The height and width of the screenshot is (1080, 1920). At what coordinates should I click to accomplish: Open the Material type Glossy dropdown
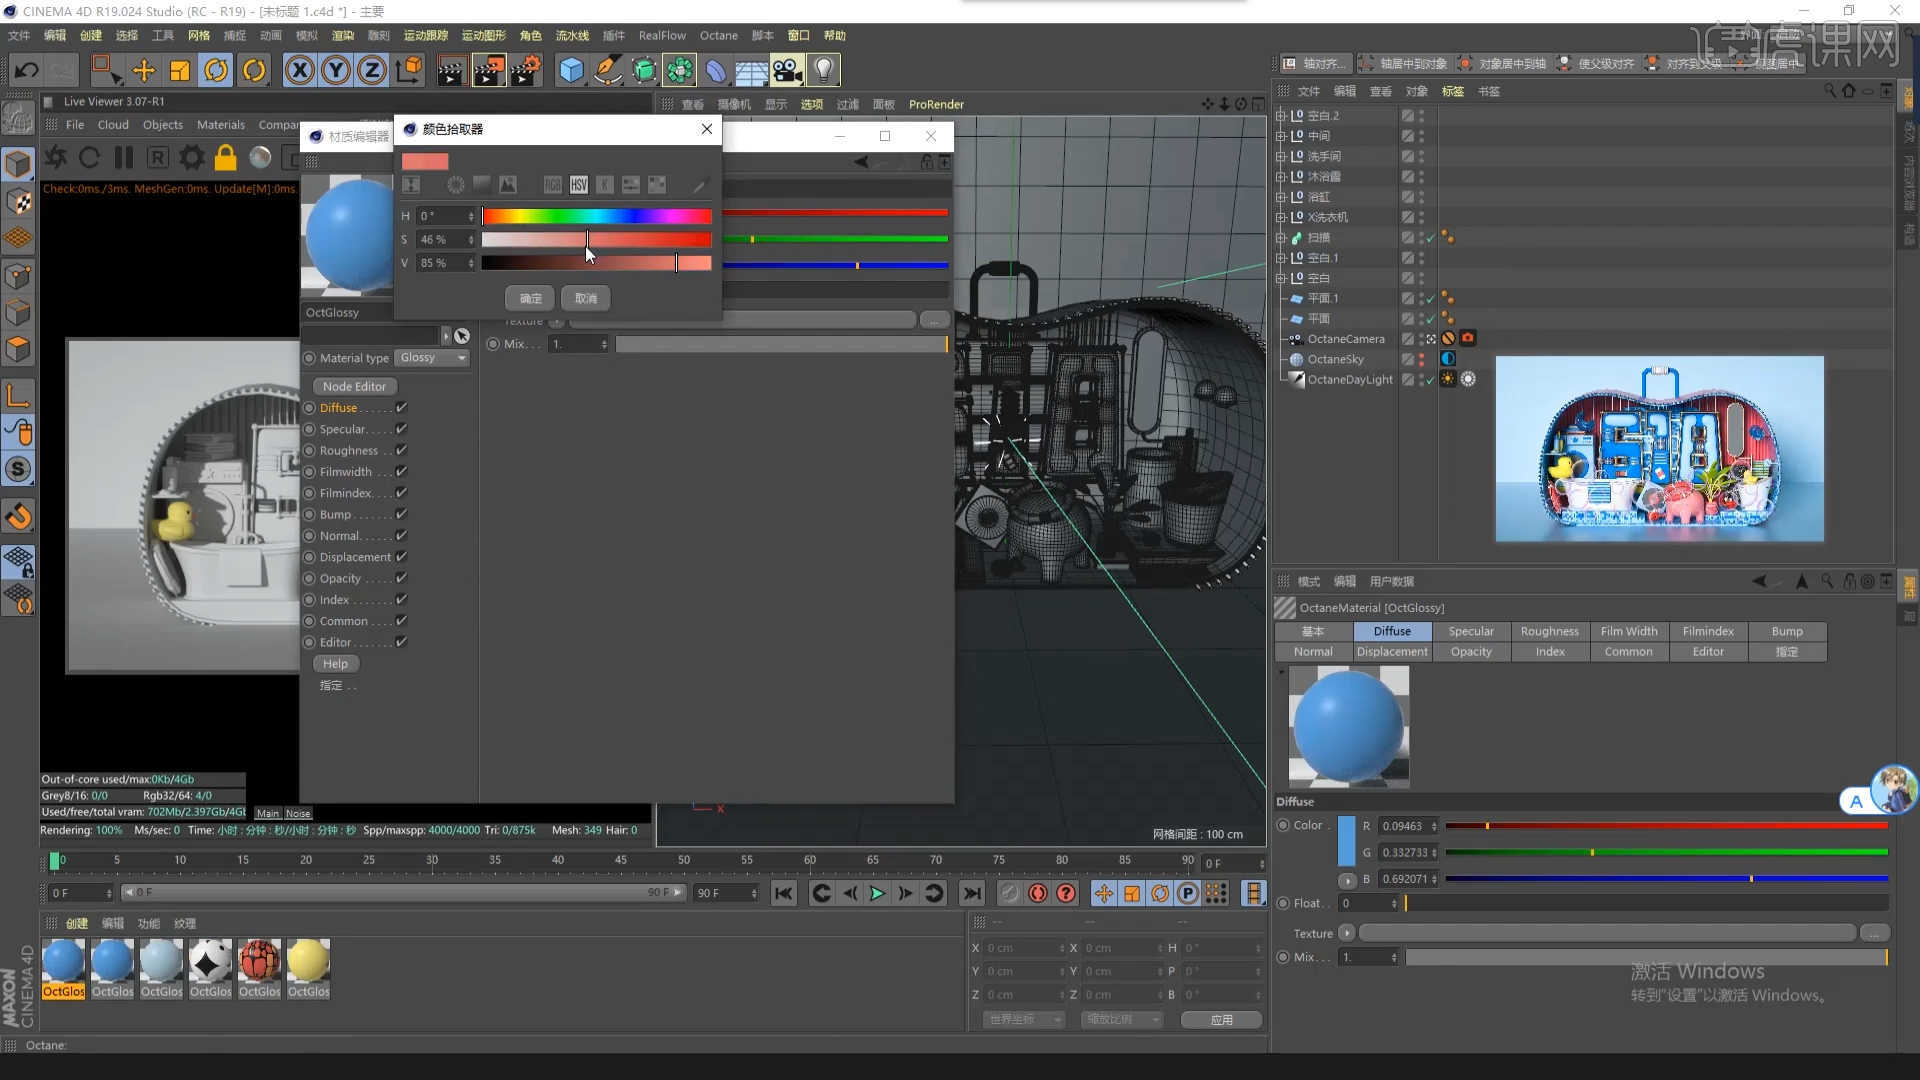pos(433,358)
